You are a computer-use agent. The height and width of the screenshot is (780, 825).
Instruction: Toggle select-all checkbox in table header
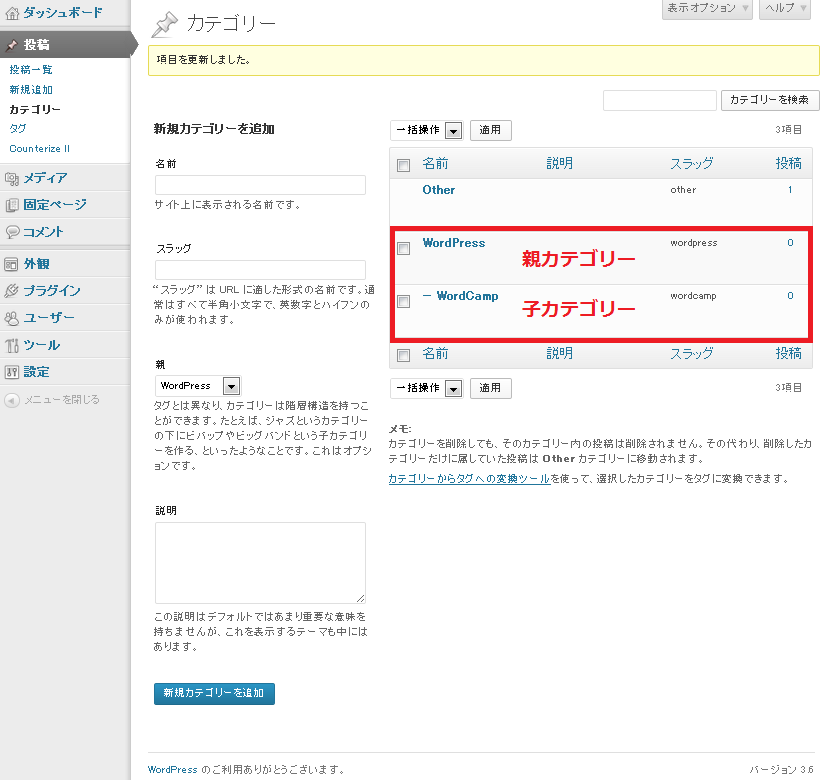pos(403,165)
